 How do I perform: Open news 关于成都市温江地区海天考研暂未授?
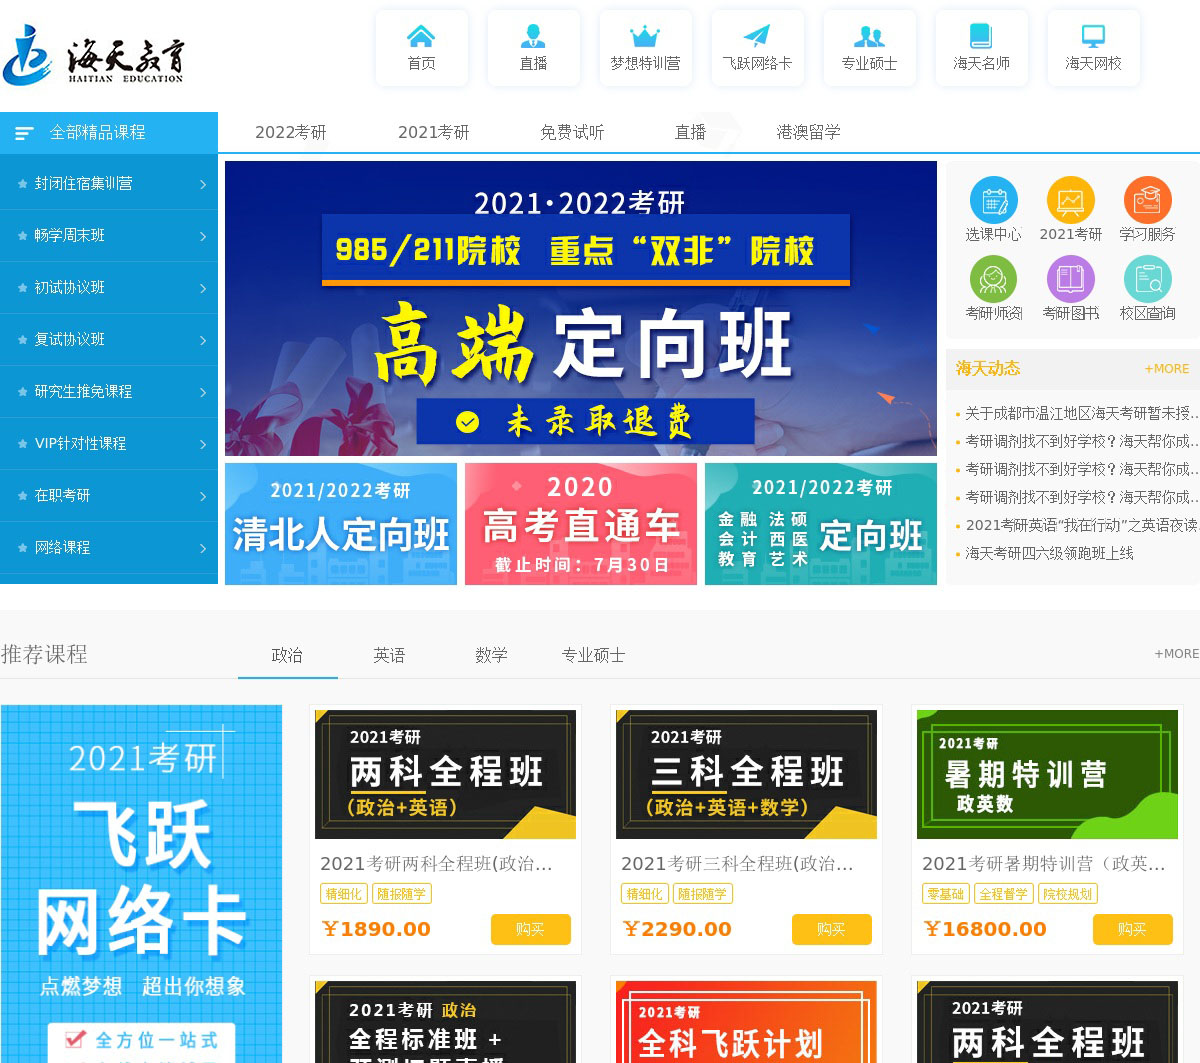[1082, 413]
